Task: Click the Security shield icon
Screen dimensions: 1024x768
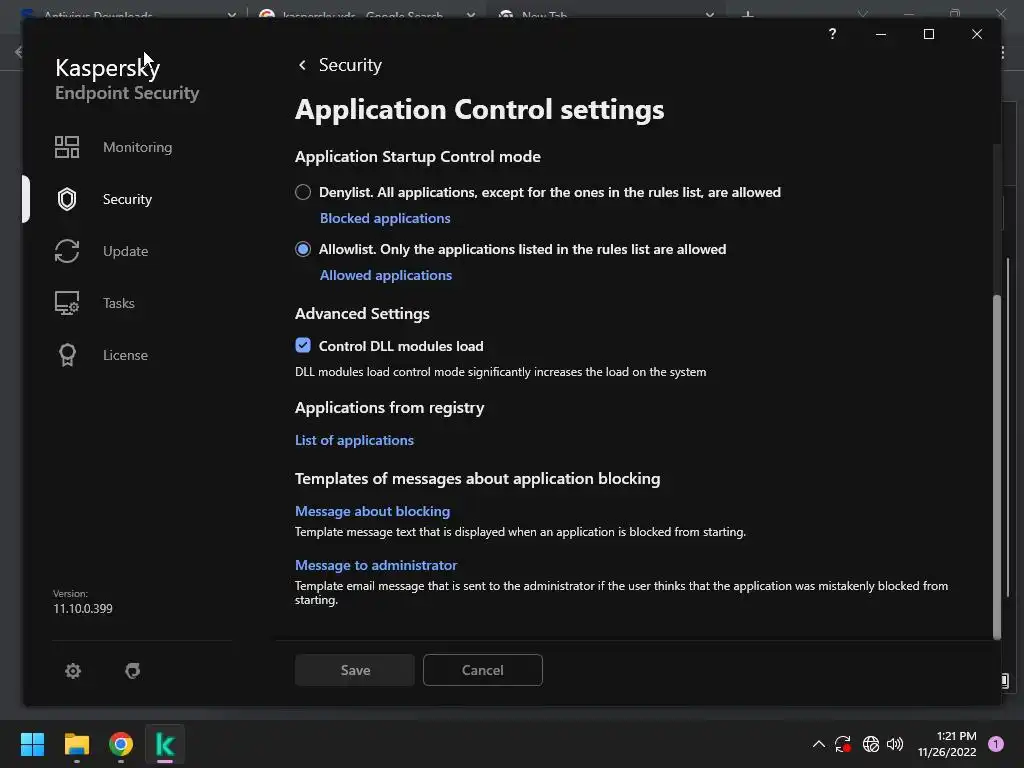Action: (x=67, y=199)
